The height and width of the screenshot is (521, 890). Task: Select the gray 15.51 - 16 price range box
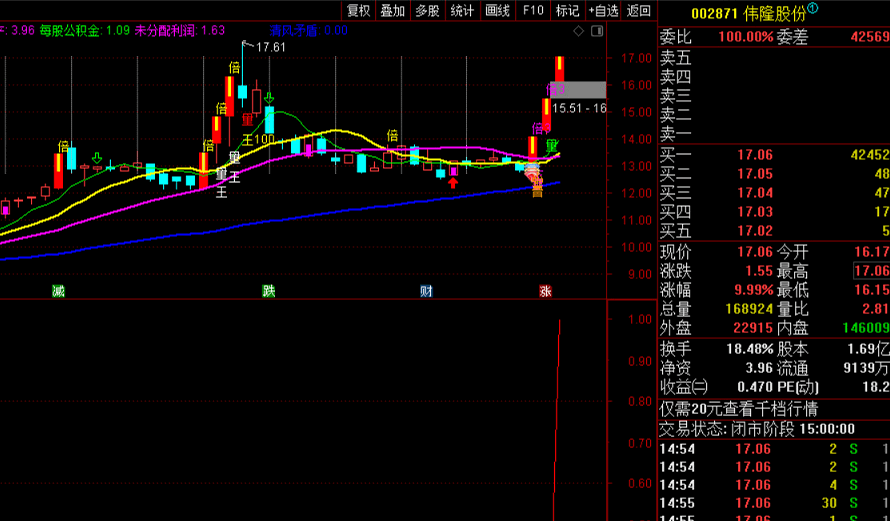point(578,90)
